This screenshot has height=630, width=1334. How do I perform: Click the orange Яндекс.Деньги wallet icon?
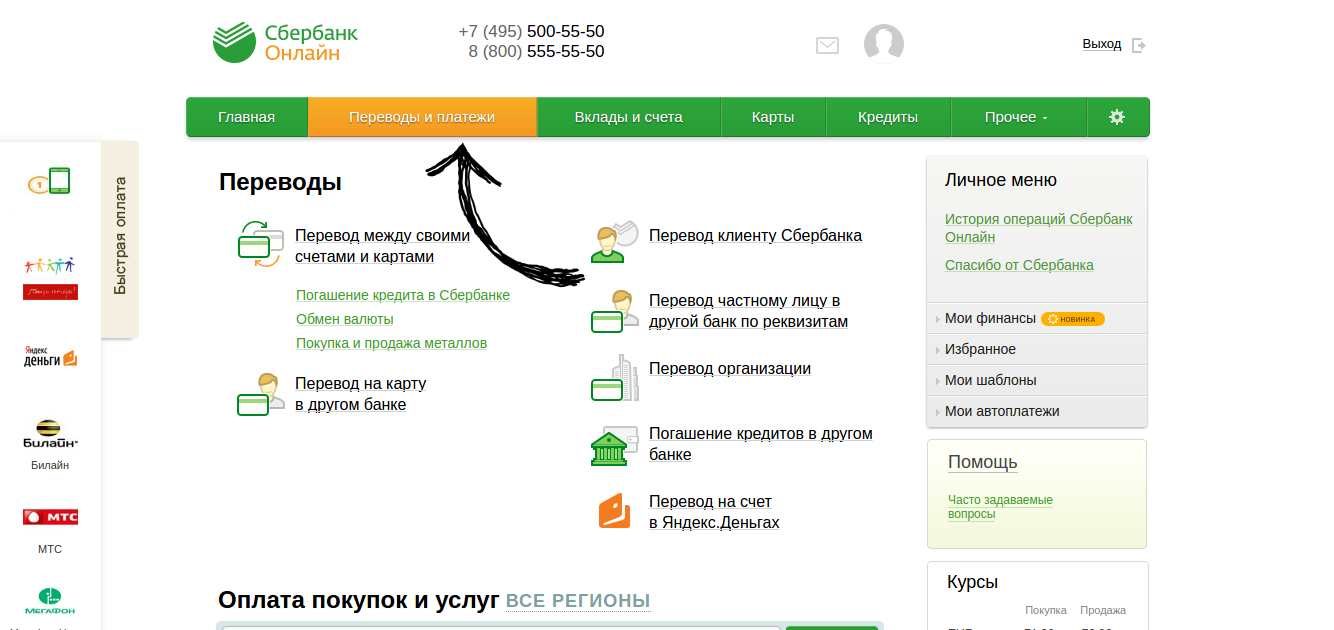tap(614, 511)
